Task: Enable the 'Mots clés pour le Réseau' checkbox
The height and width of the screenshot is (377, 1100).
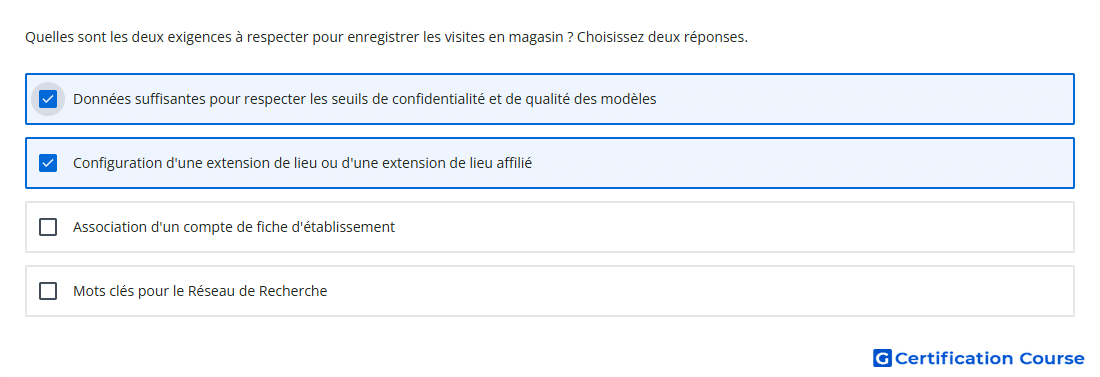Action: pyautogui.click(x=48, y=291)
